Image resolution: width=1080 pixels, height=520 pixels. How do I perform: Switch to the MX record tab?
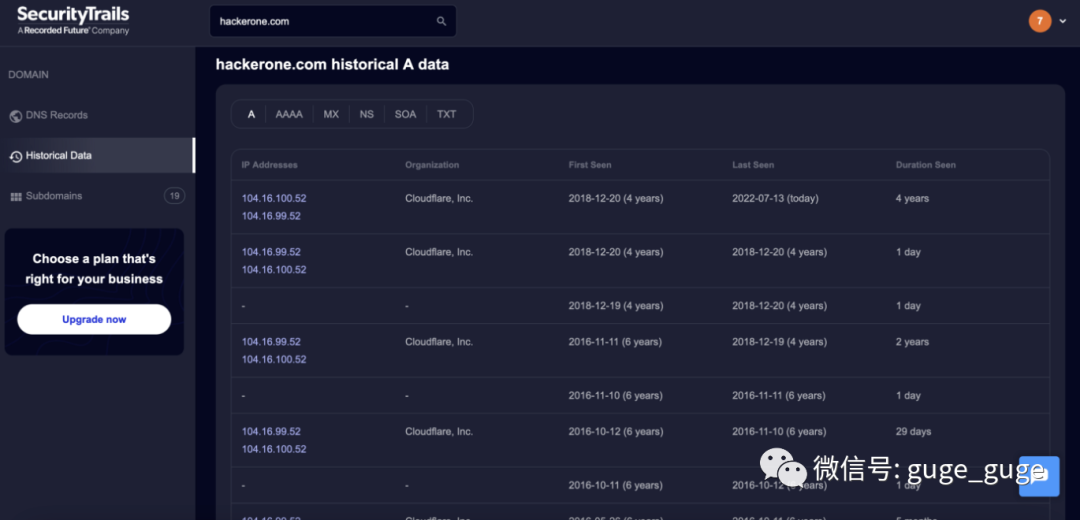tap(331, 114)
